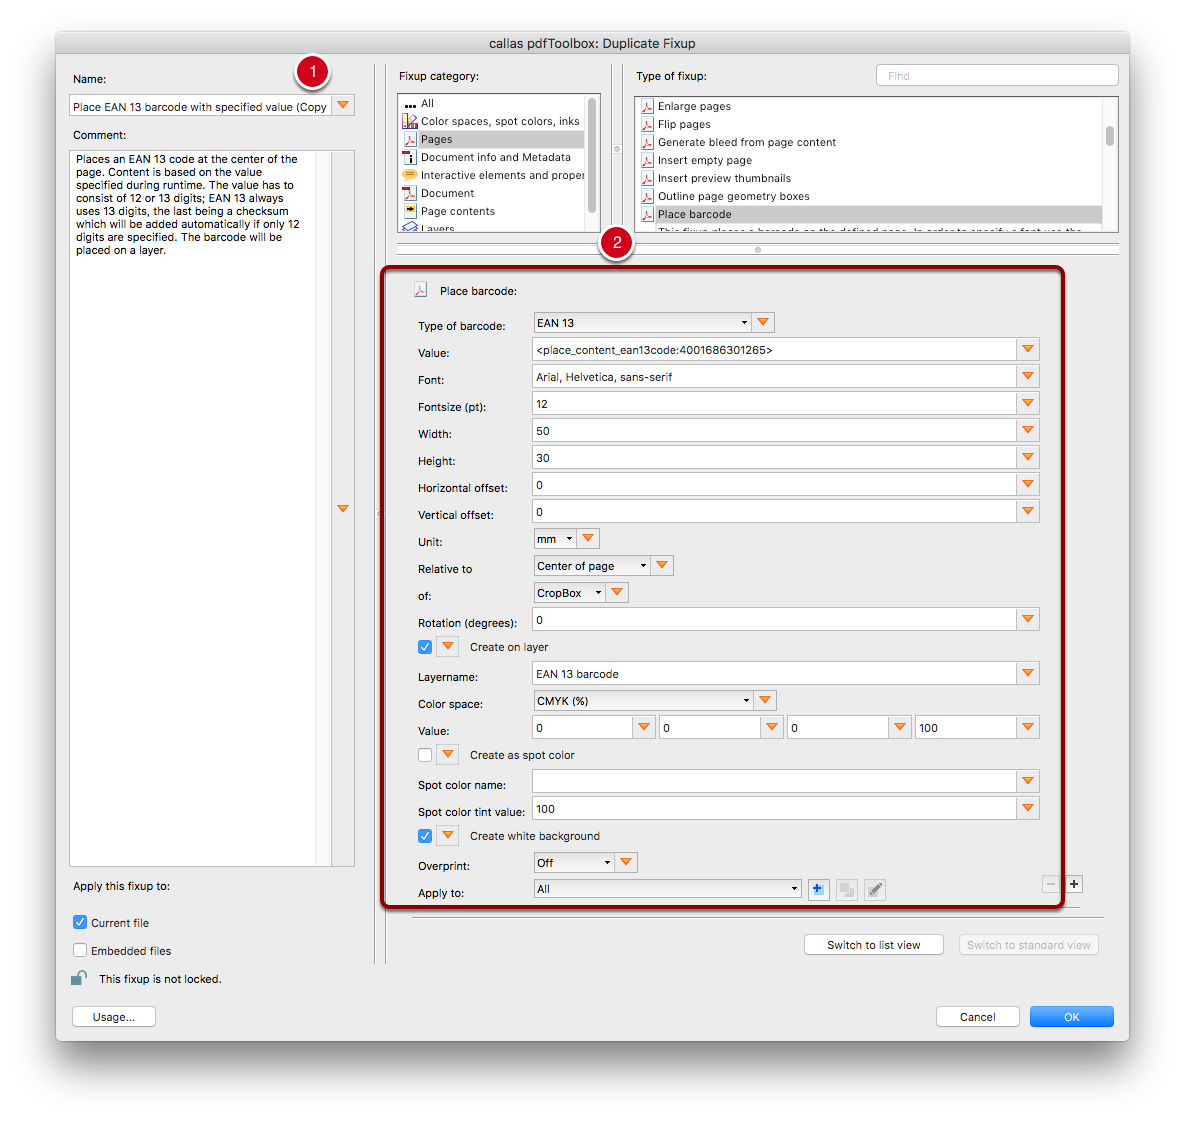Click the Layername field EAN 13 barcode

click(x=774, y=674)
